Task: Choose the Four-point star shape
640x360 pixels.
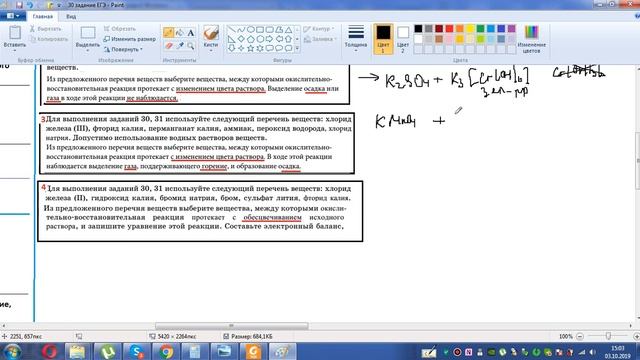Action: [x=241, y=48]
